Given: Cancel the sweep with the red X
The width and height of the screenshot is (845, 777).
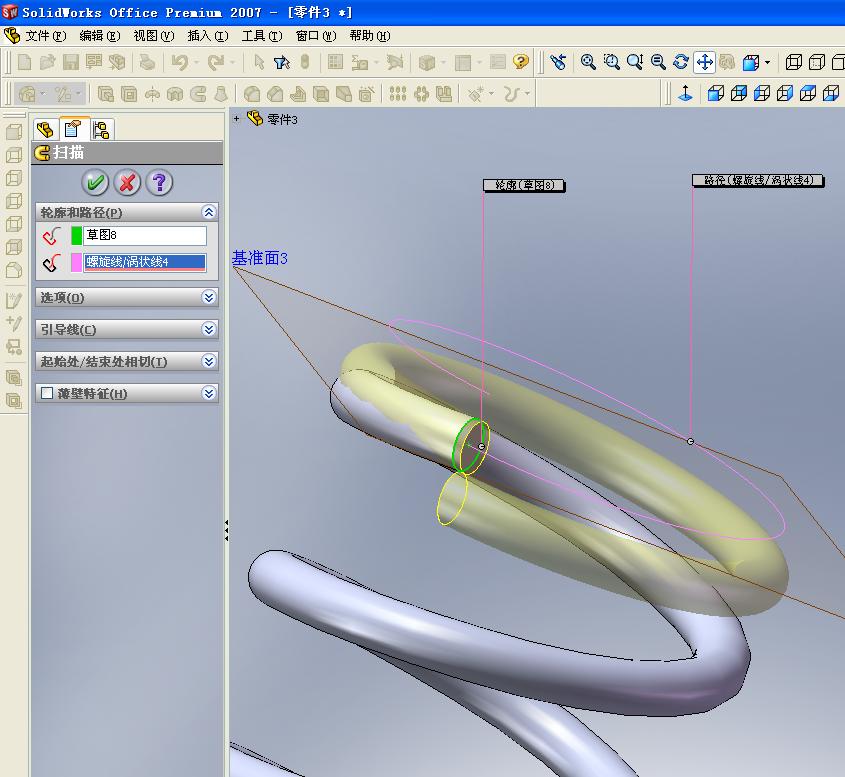Looking at the screenshot, I should tap(127, 183).
